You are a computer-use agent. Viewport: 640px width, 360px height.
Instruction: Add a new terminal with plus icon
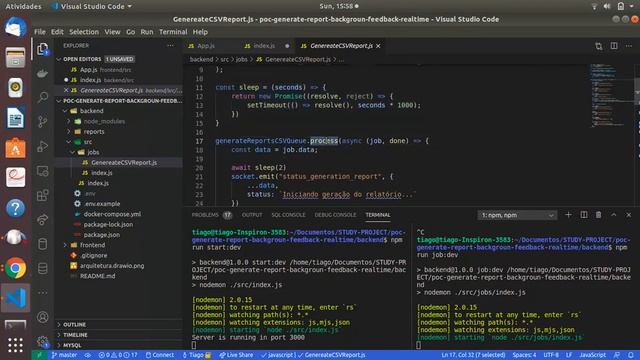coord(568,215)
